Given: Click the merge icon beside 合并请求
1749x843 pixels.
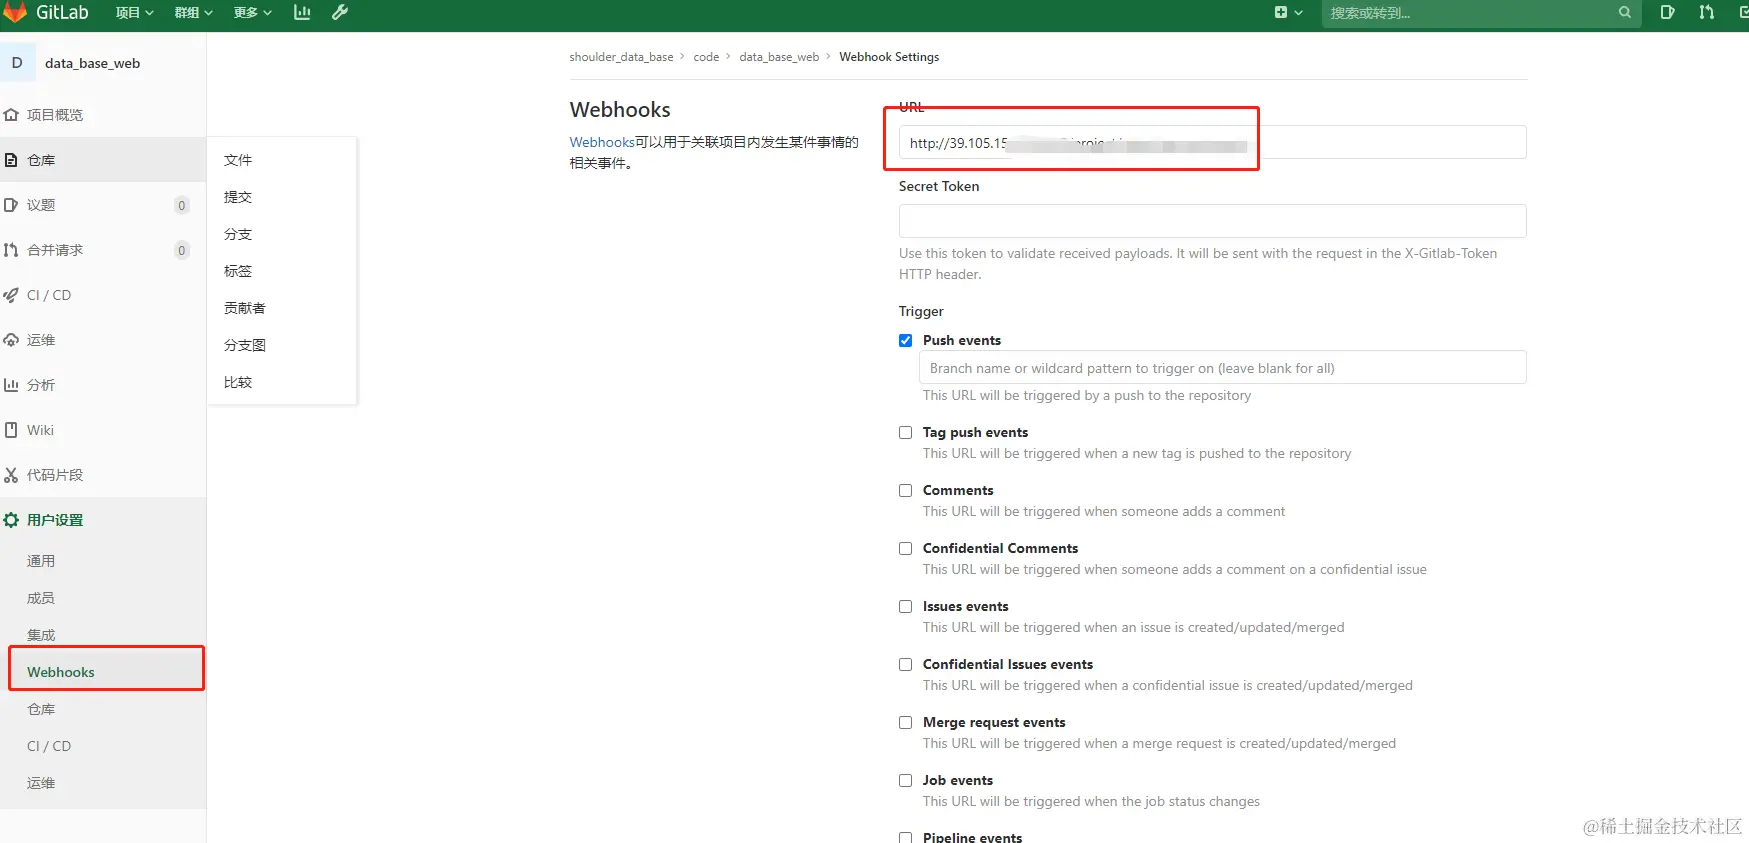Looking at the screenshot, I should 11,250.
